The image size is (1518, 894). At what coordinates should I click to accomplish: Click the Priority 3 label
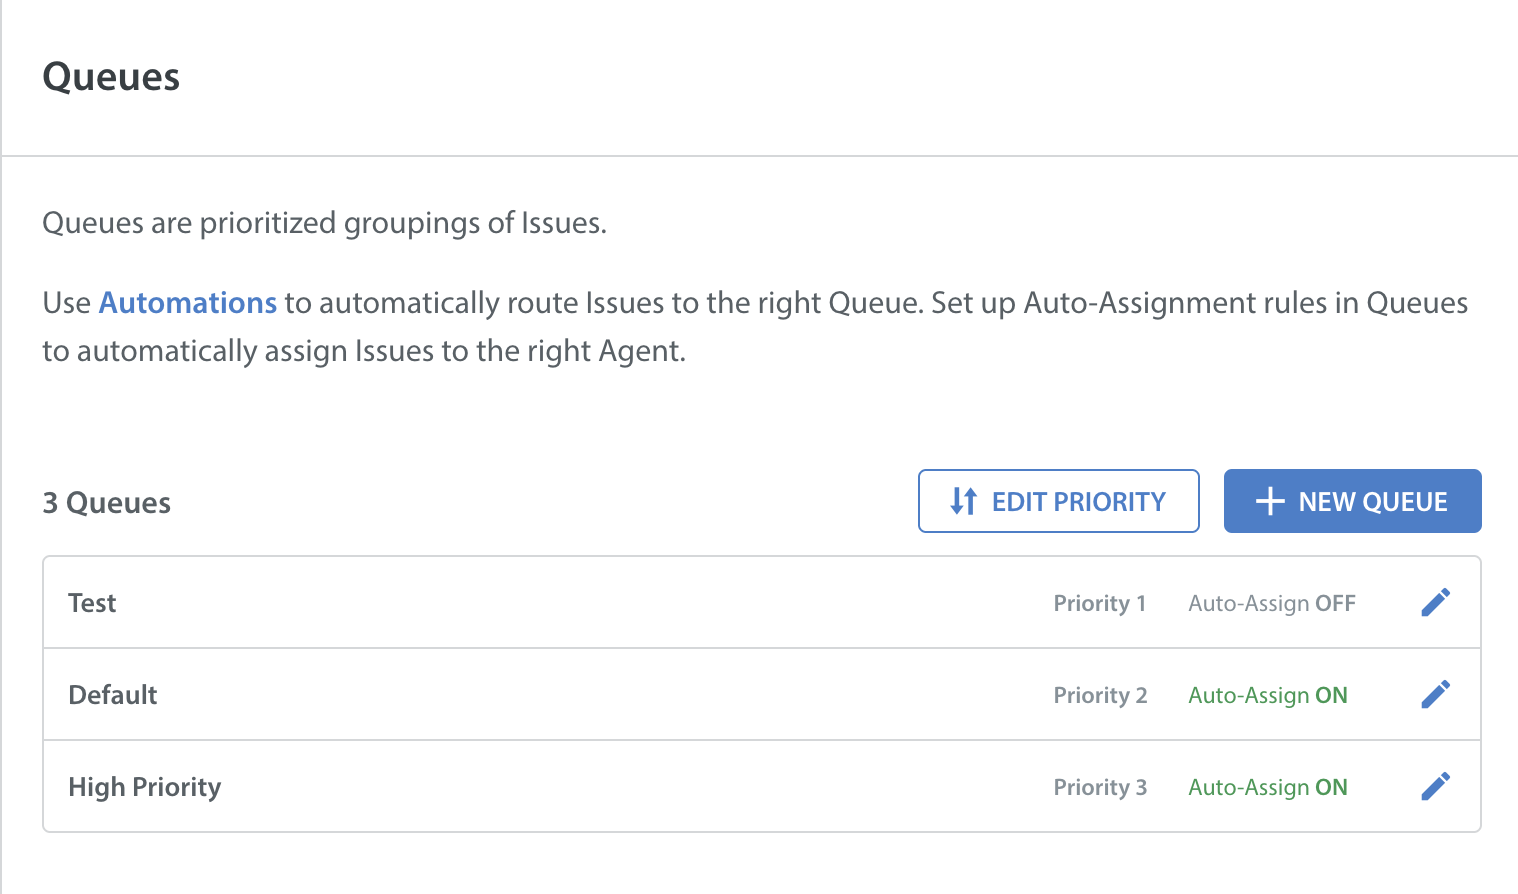coord(1100,787)
